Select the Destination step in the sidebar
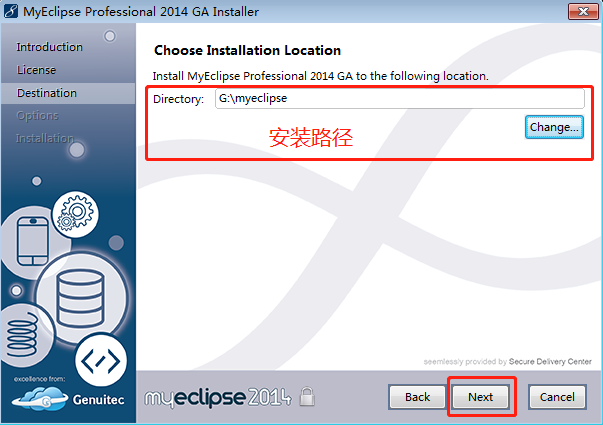This screenshot has height=425, width=603. coord(47,93)
